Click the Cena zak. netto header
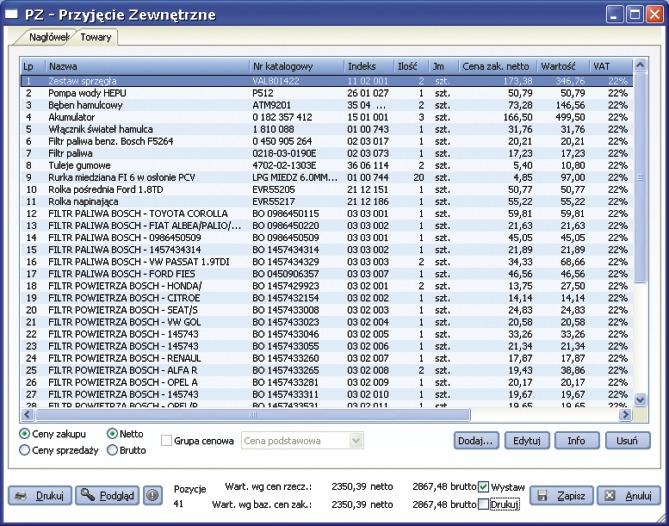This screenshot has width=669, height=526. pyautogui.click(x=497, y=67)
